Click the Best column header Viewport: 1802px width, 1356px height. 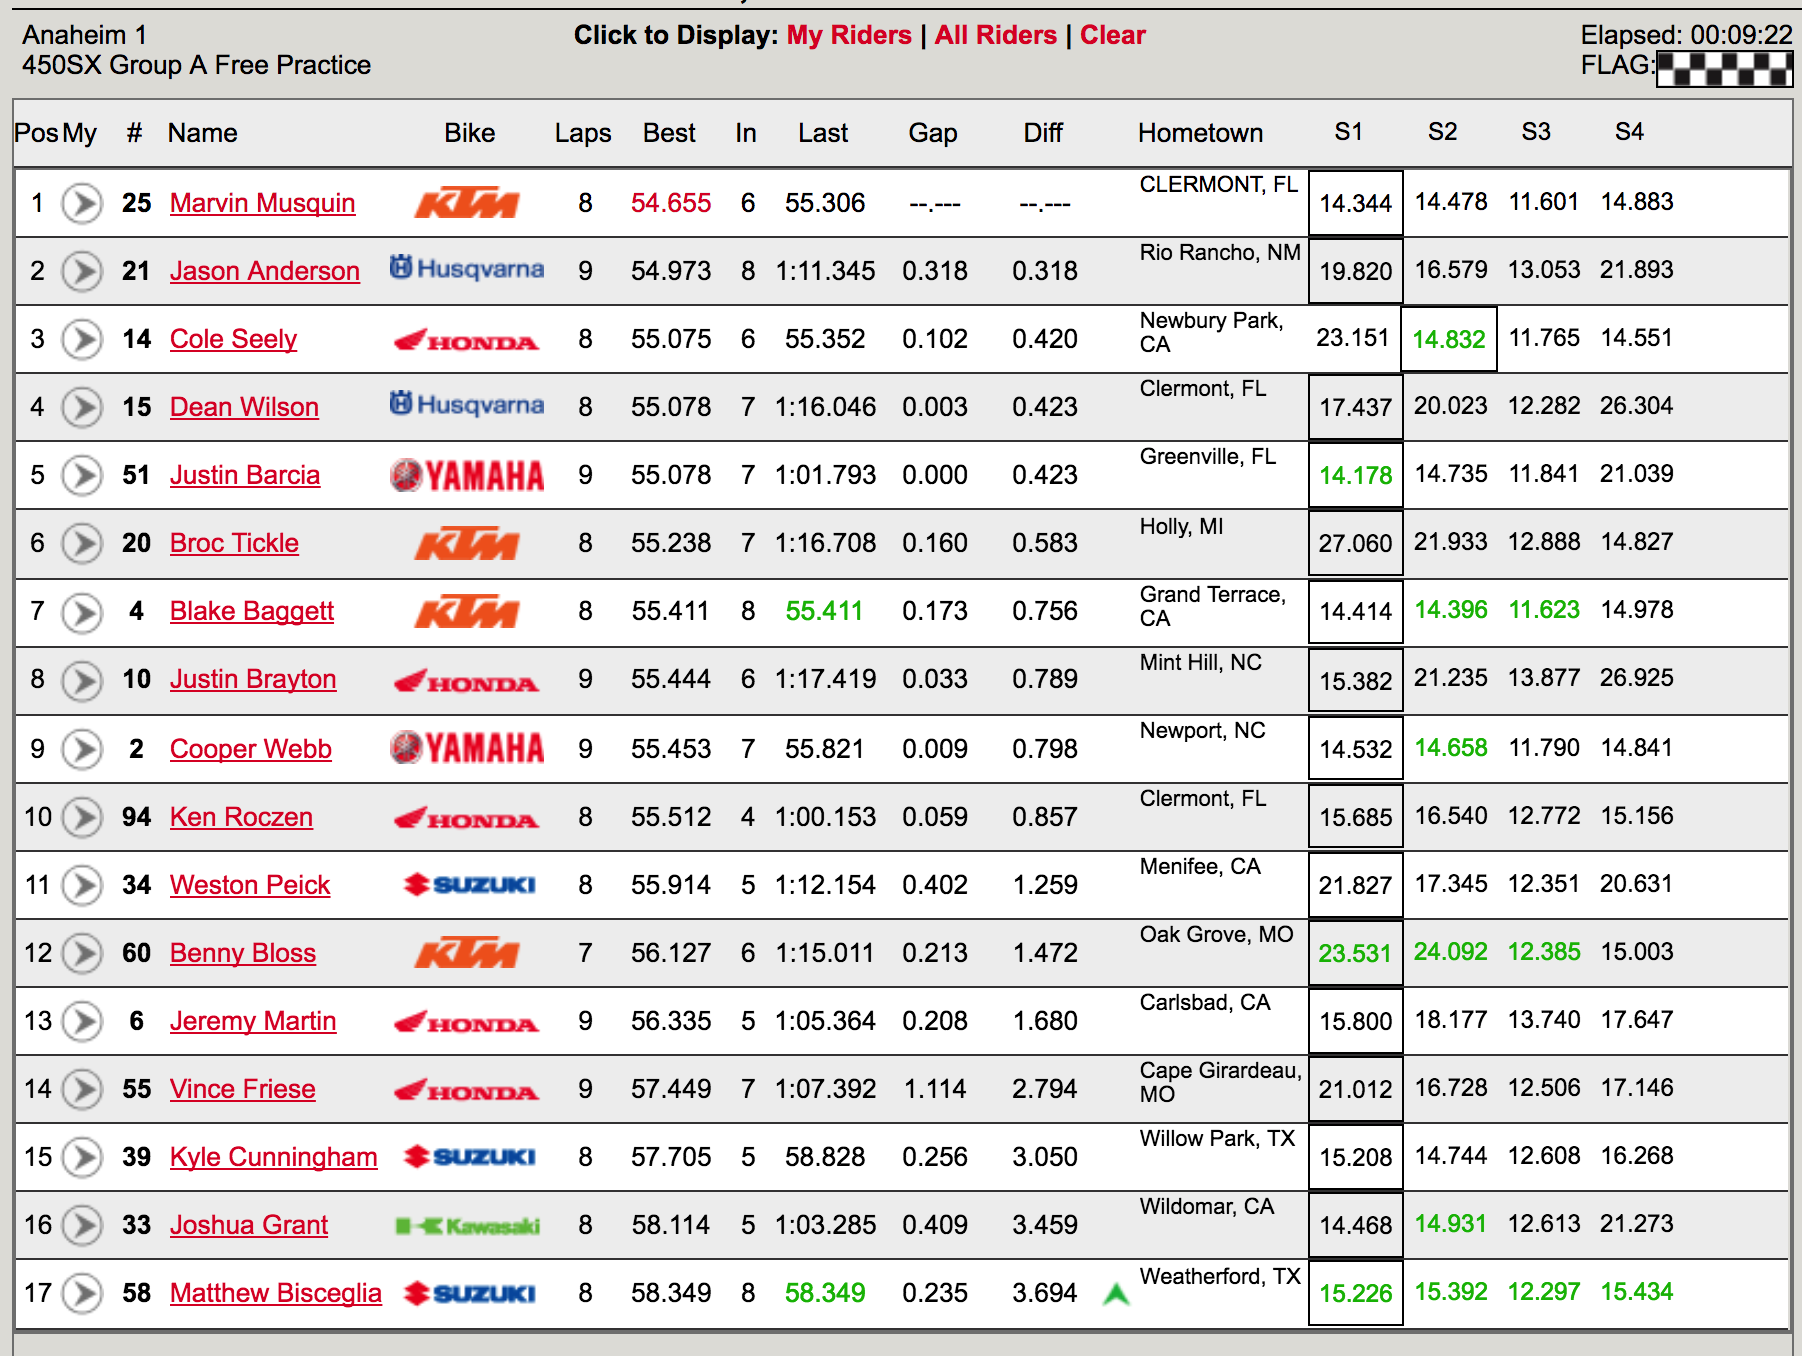click(x=669, y=133)
